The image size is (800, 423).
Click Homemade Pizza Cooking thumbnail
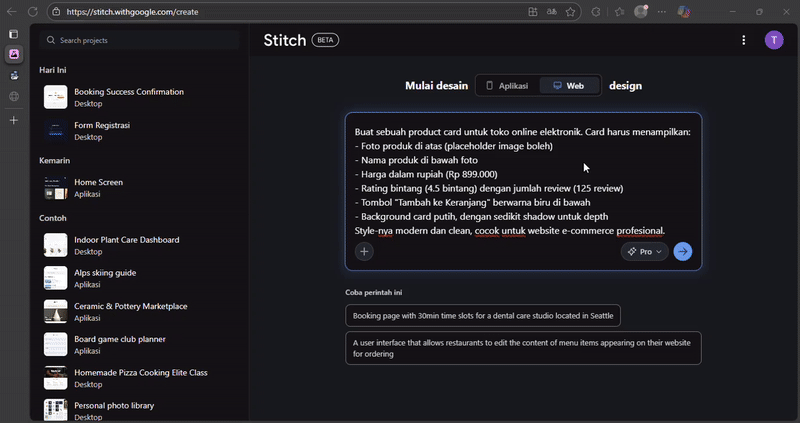(x=56, y=378)
